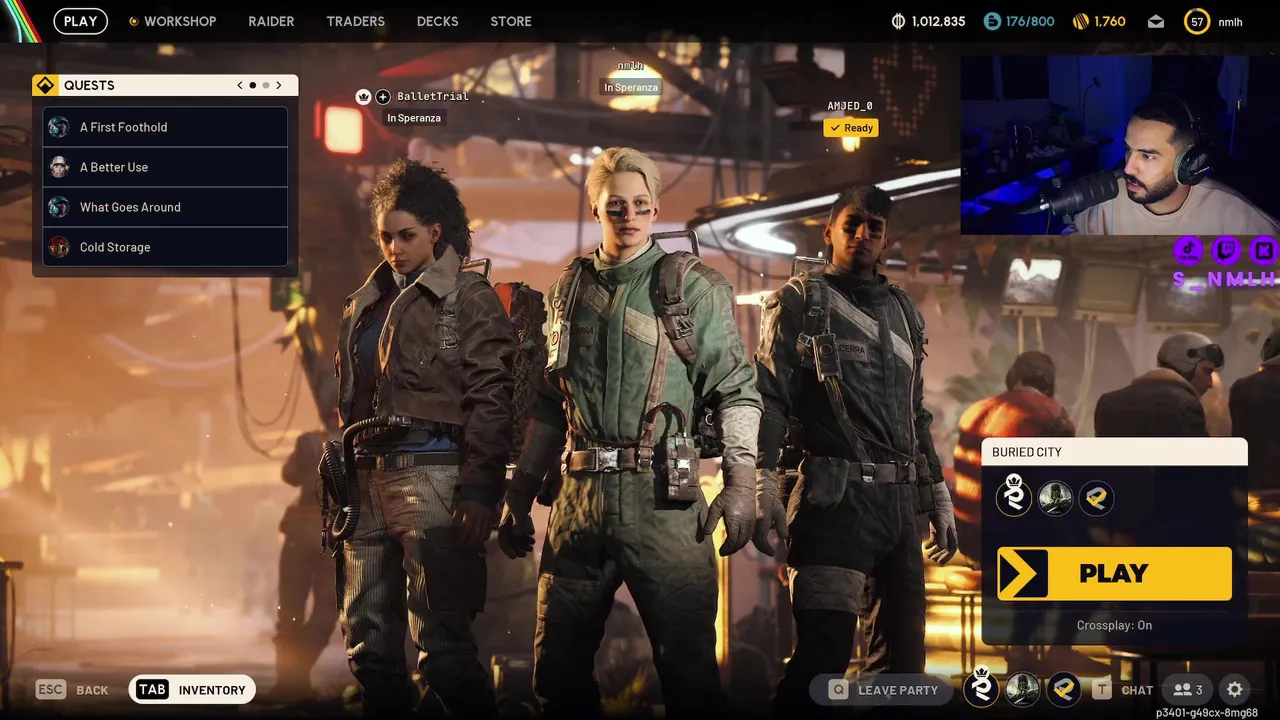Click the A Better Use quest giver portrait
The height and width of the screenshot is (720, 1280).
click(x=59, y=167)
